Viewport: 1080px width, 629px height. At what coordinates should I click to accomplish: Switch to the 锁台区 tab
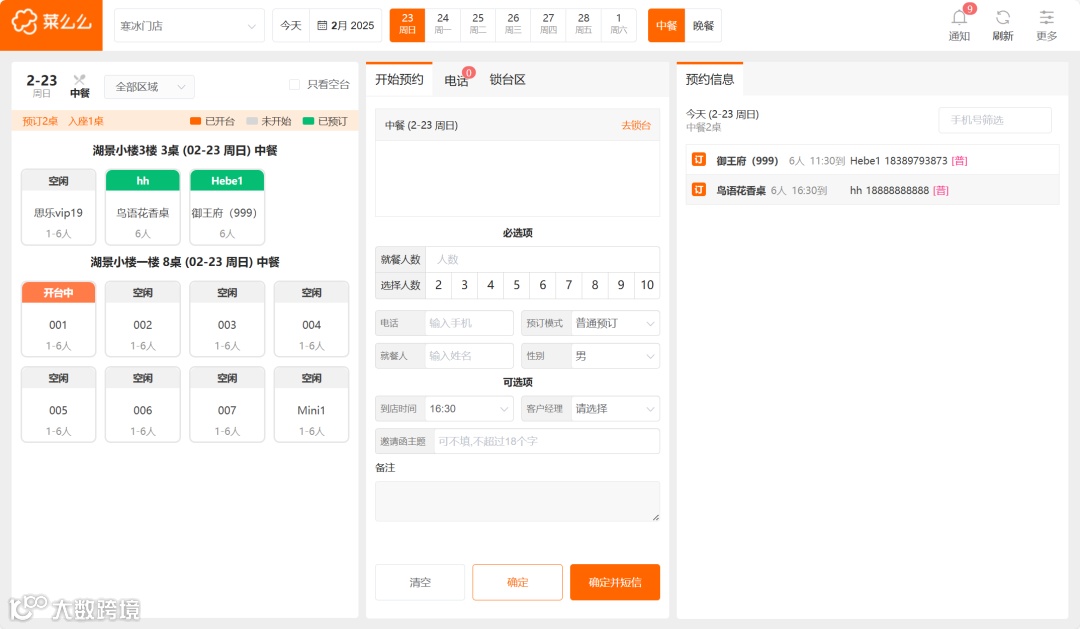coord(507,80)
